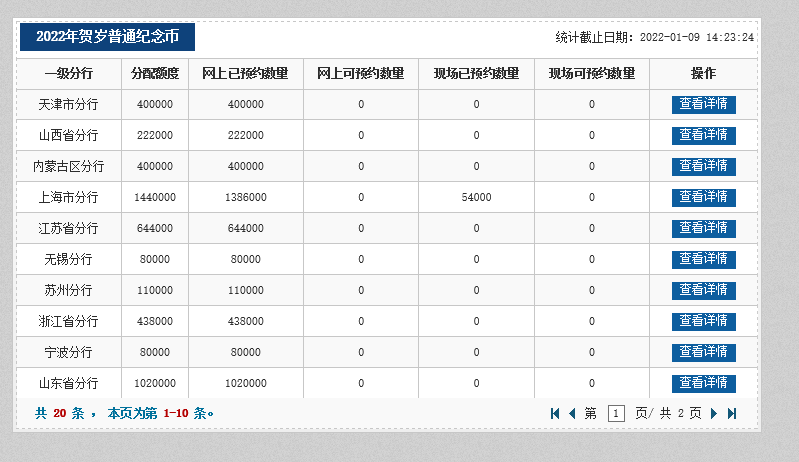Select the 浙江省分行 branch name cell
This screenshot has height=462, width=799.
69,321
